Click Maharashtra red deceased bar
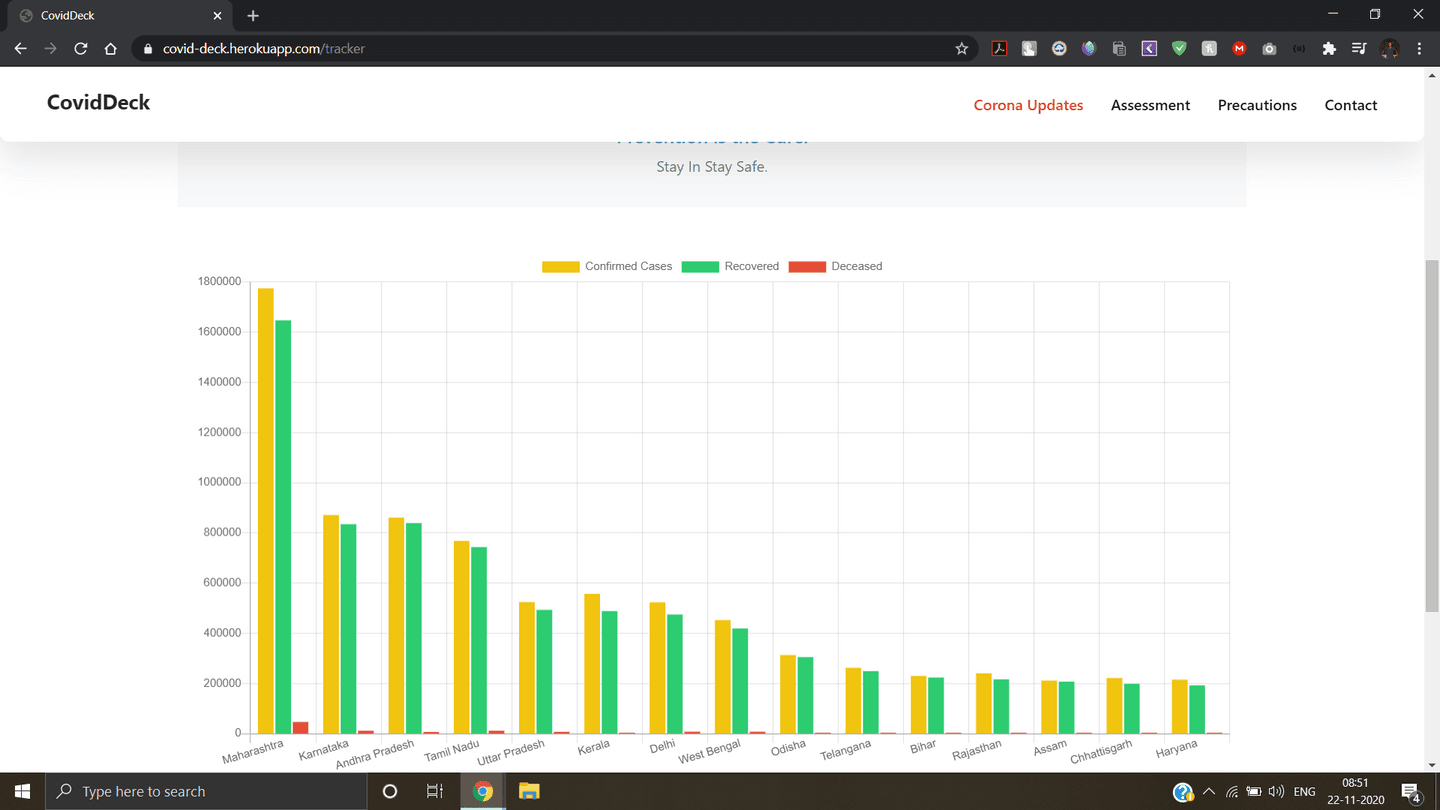Viewport: 1440px width, 810px height. [x=300, y=728]
